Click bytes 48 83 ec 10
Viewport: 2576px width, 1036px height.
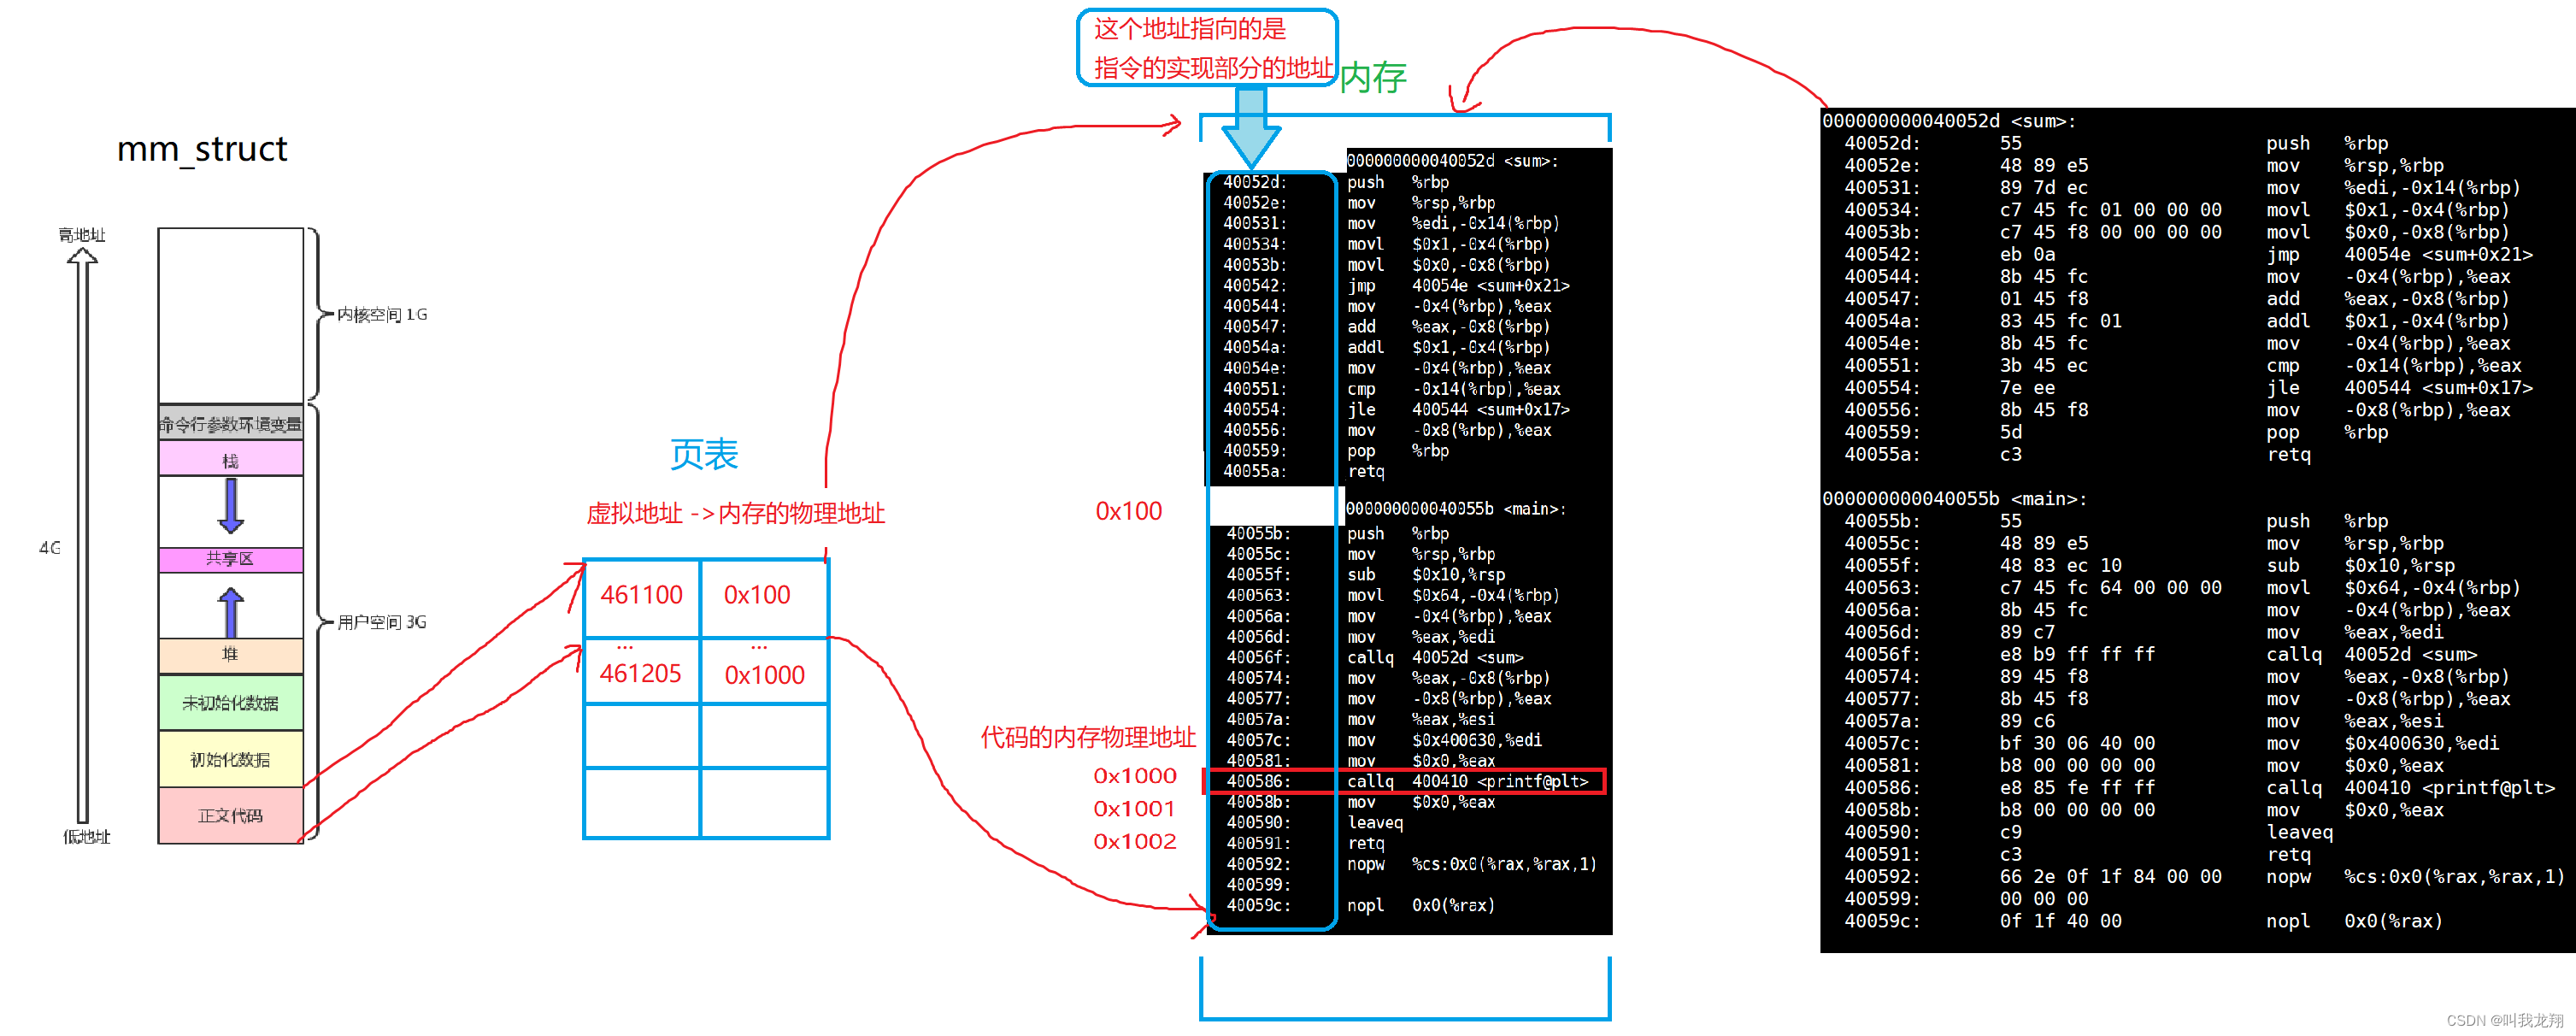tap(2060, 566)
